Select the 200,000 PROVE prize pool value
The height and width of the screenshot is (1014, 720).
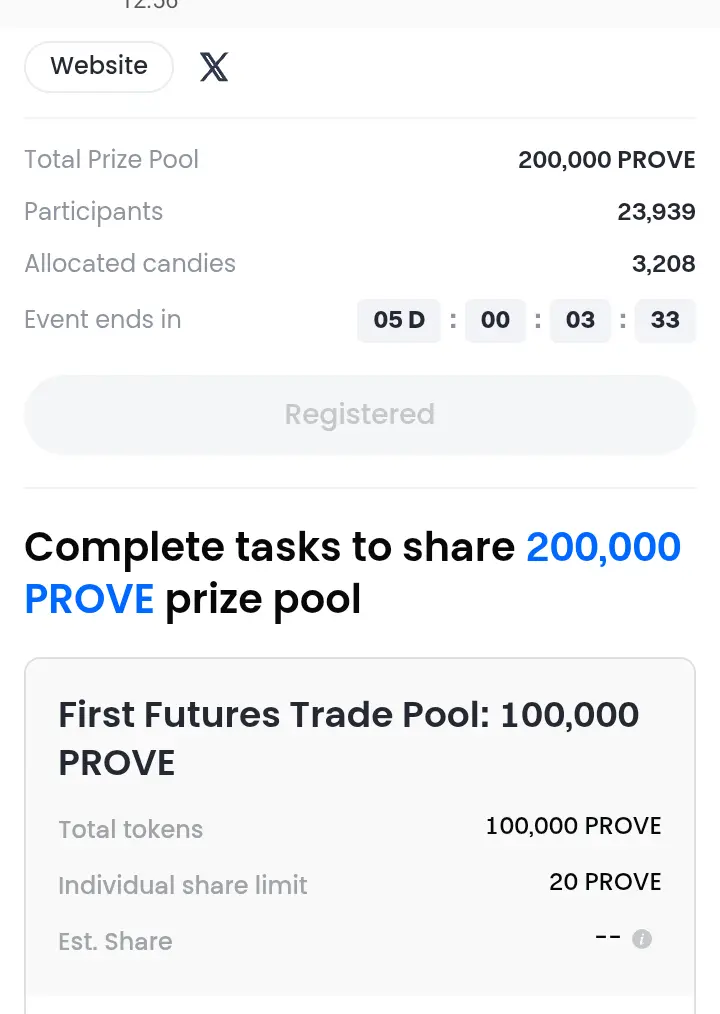[607, 160]
